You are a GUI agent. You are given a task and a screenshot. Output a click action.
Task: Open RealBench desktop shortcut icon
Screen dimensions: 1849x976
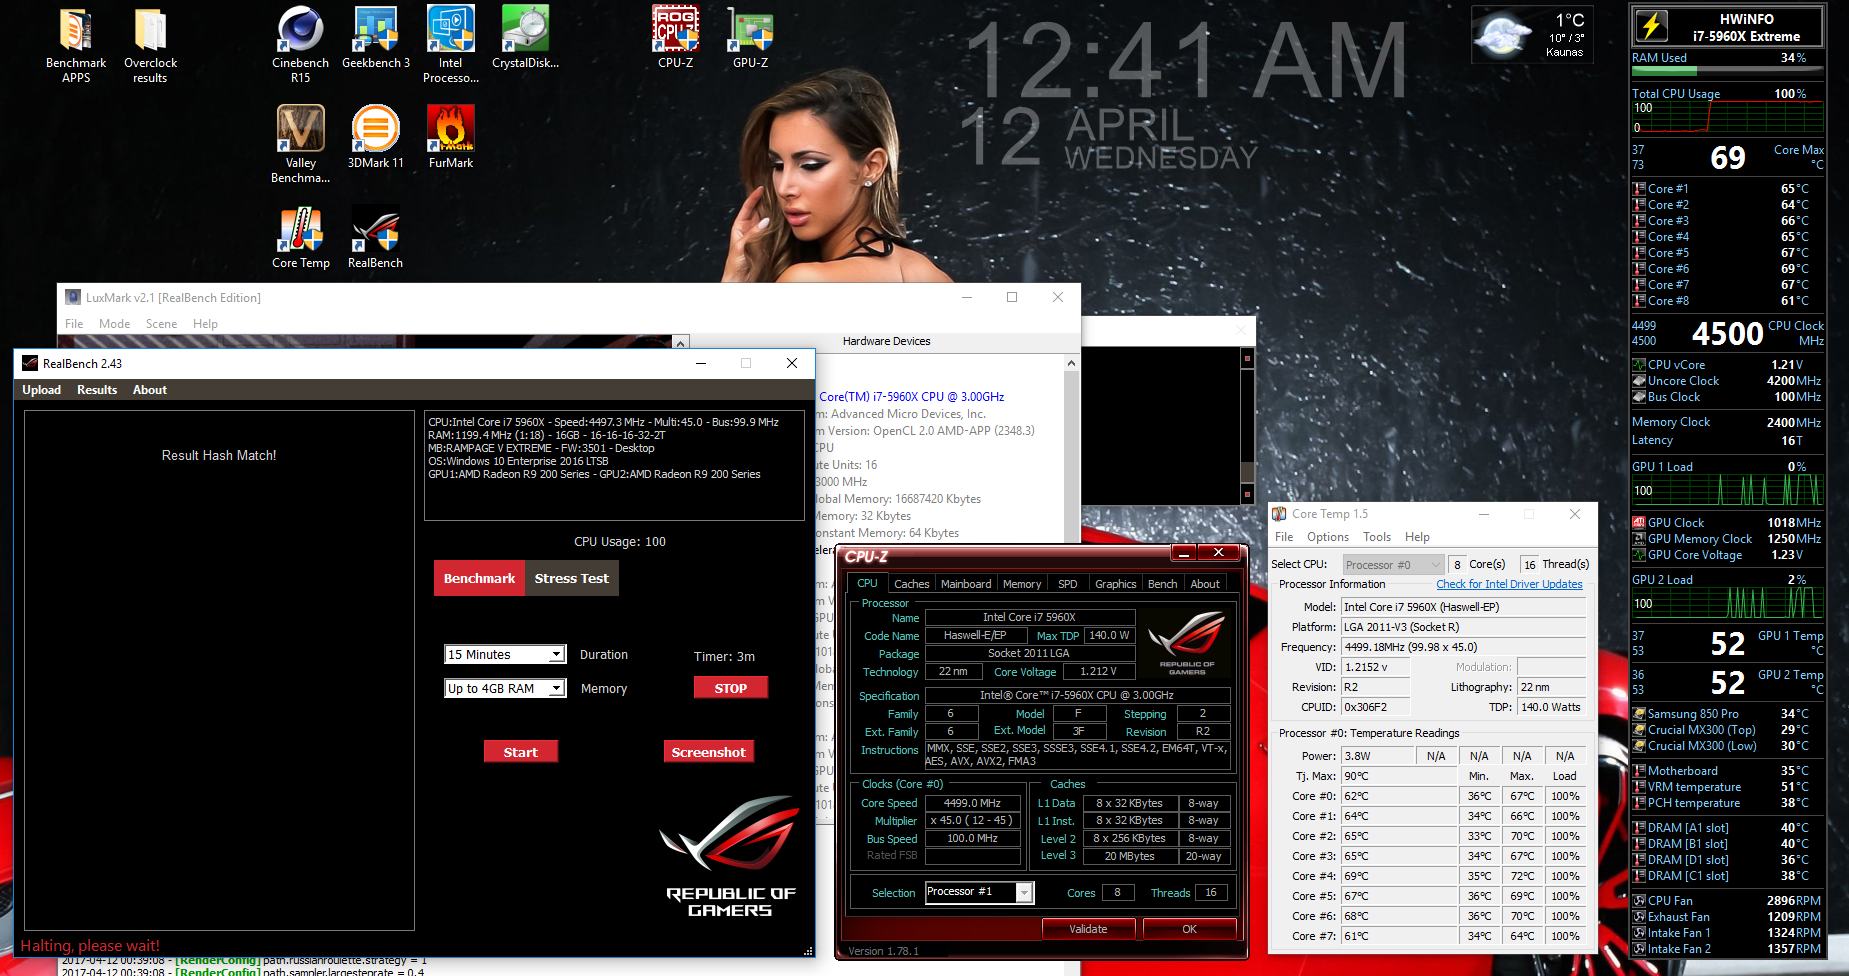tap(375, 229)
